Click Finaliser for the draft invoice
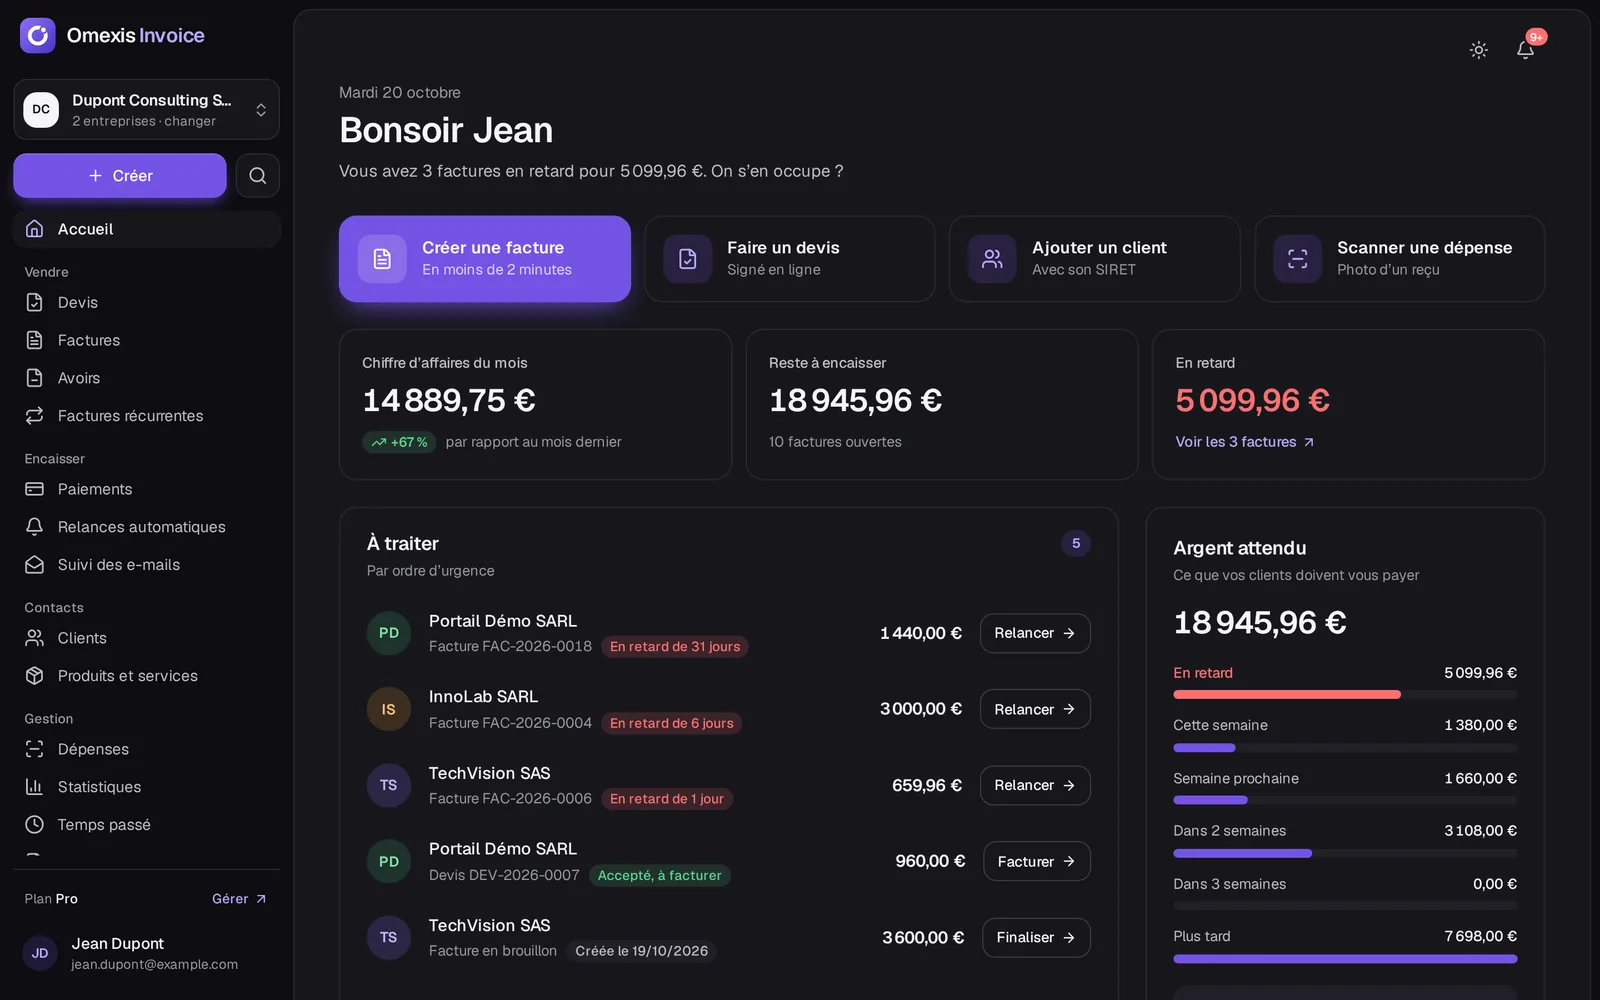Screen dimensions: 1600x1000 (1036, 937)
